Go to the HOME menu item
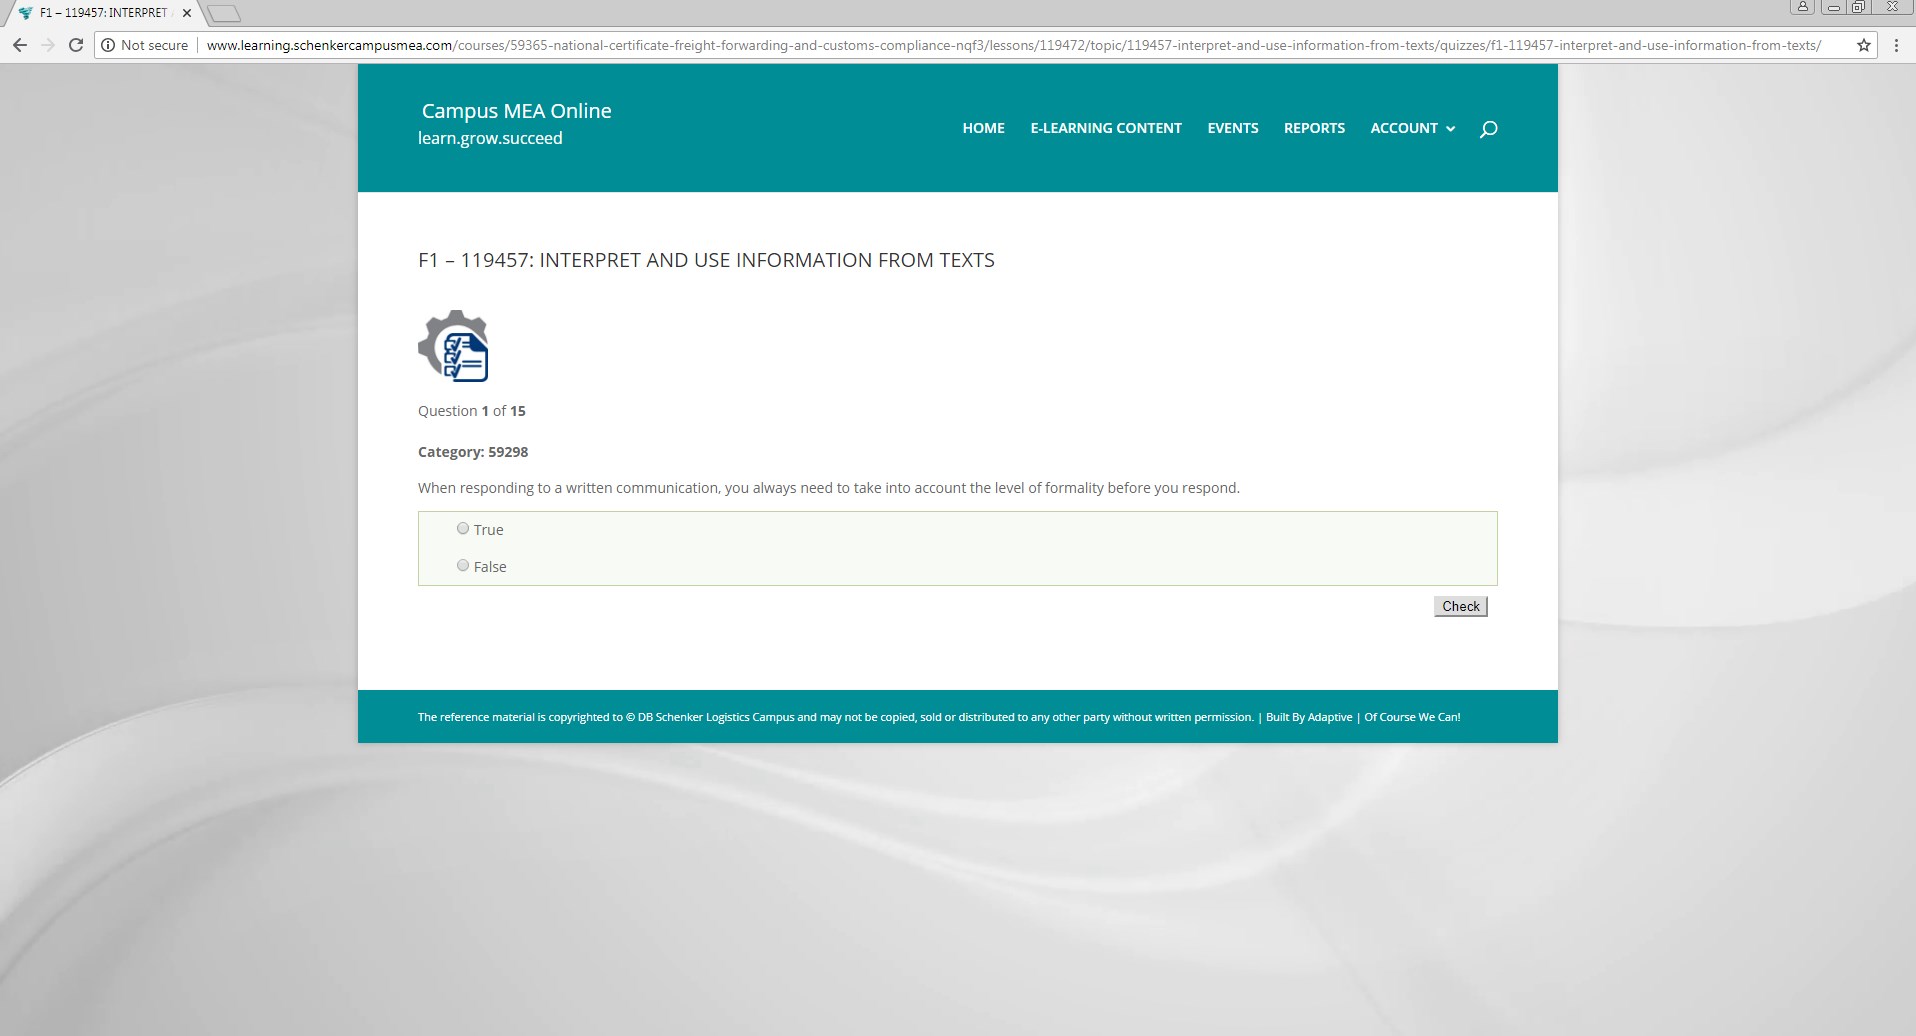Image resolution: width=1916 pixels, height=1036 pixels. point(983,128)
